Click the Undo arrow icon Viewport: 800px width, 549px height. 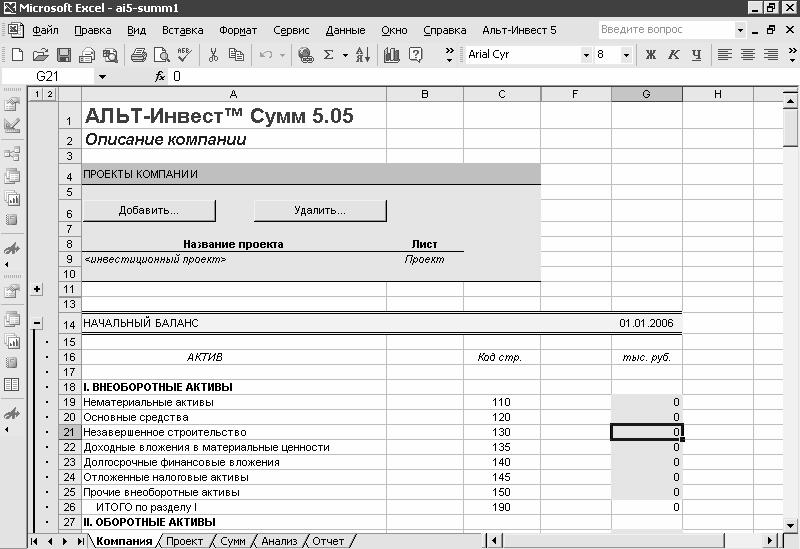(x=266, y=55)
